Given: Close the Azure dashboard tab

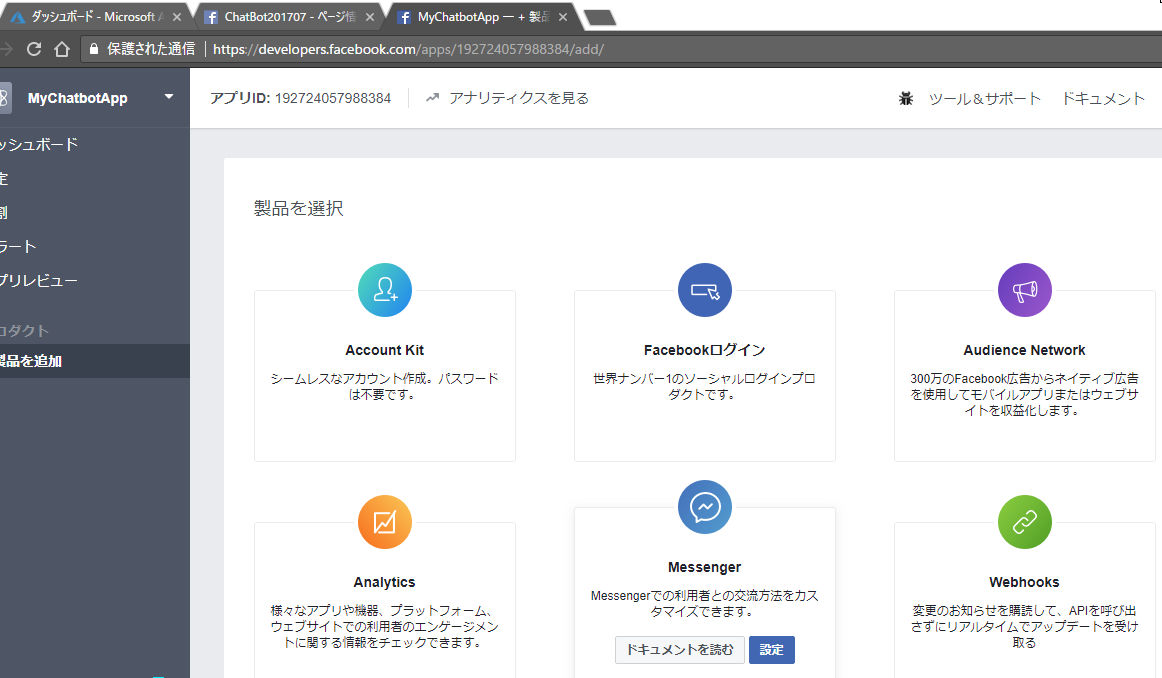Looking at the screenshot, I should coord(176,17).
